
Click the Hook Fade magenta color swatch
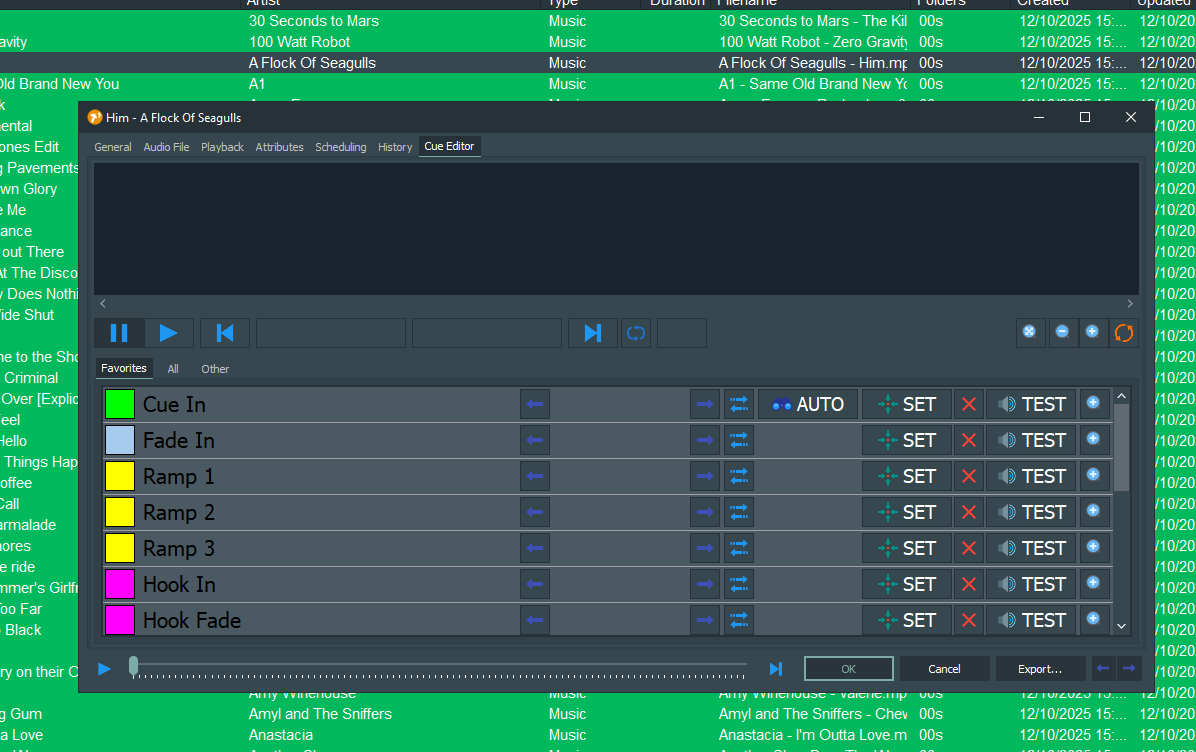[x=120, y=620]
